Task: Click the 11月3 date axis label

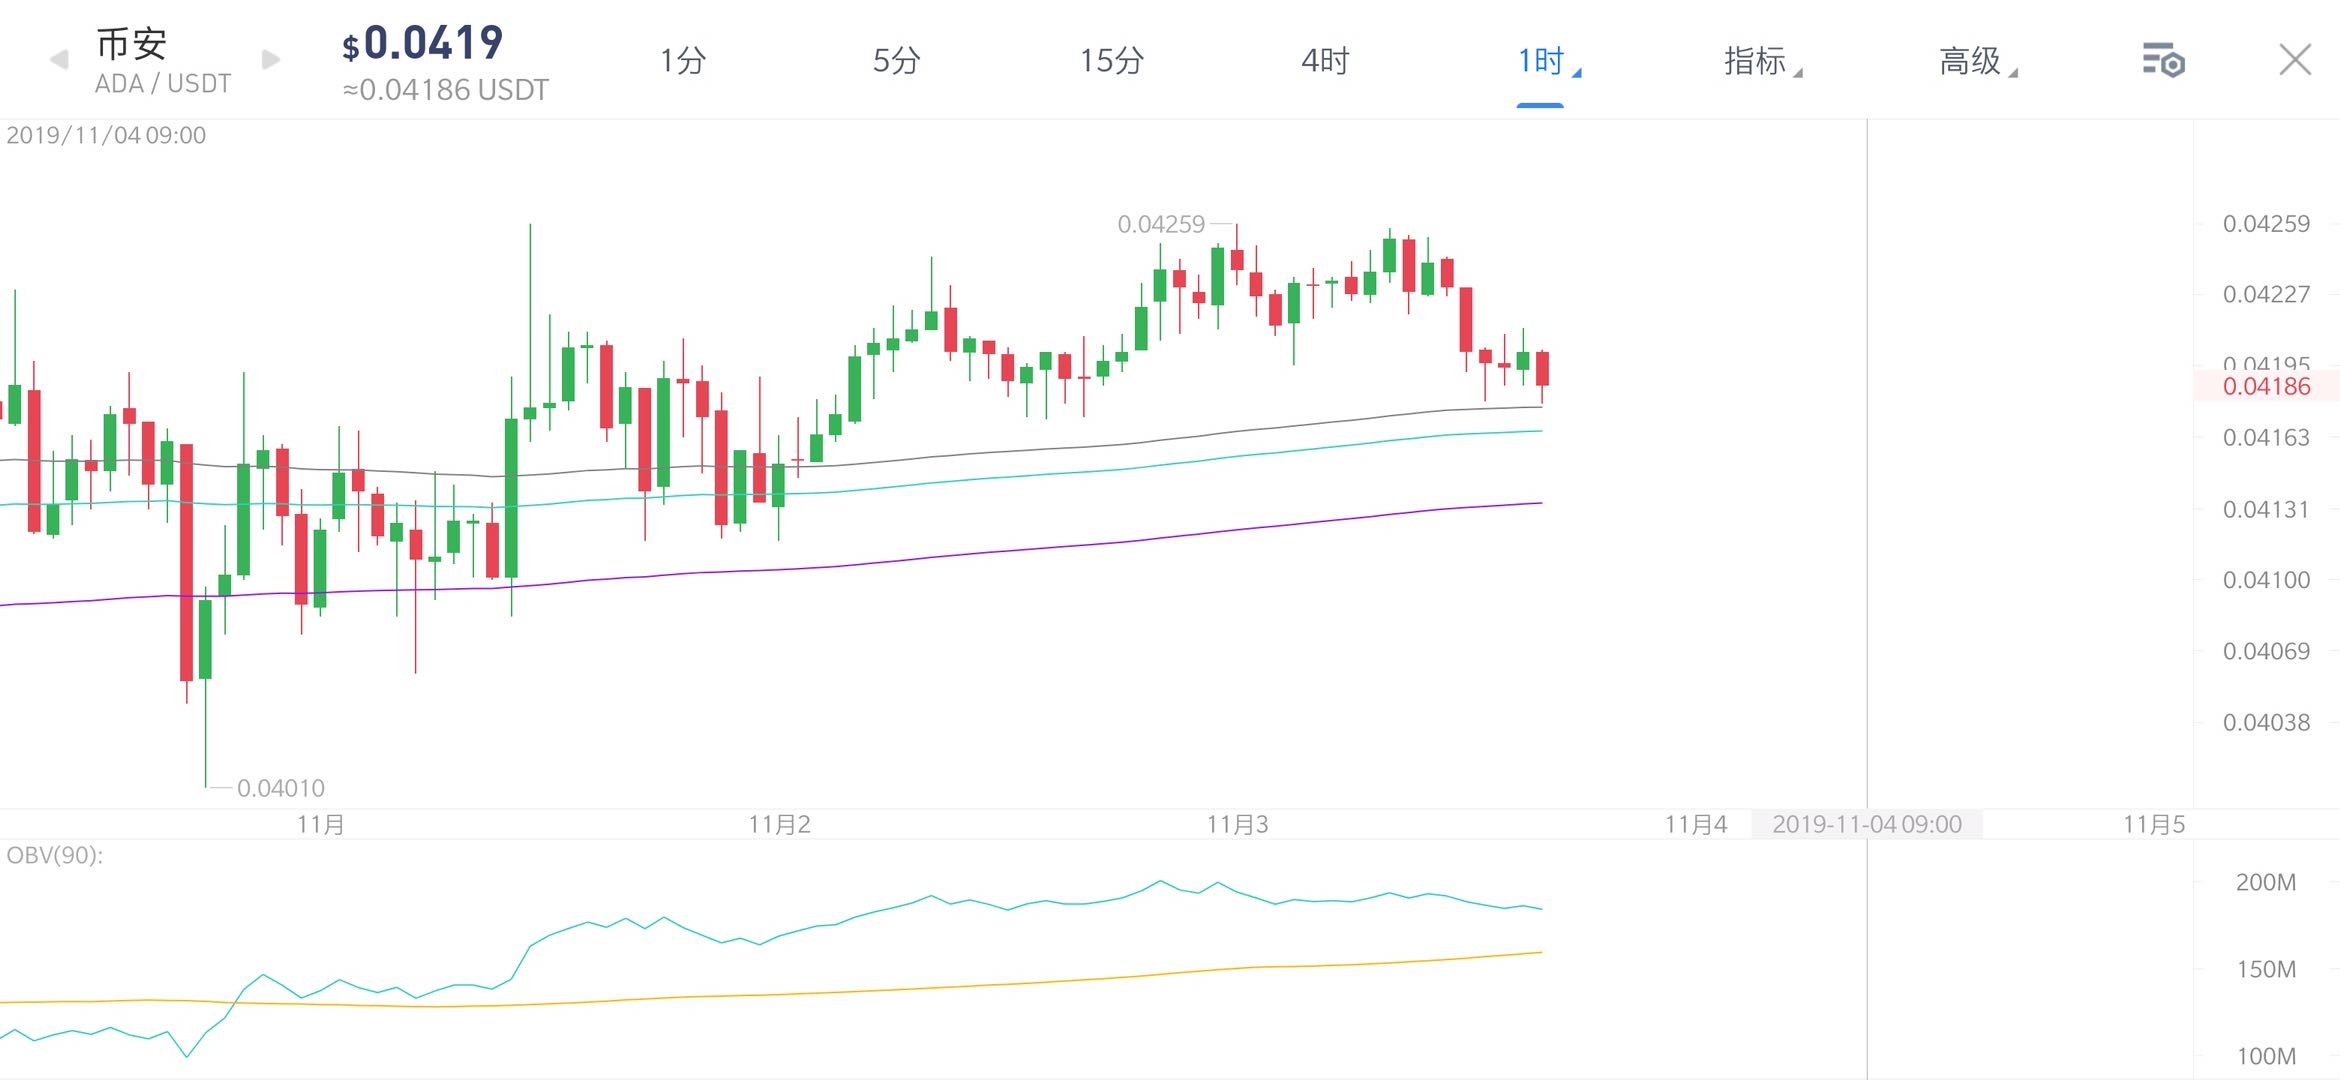Action: [x=1238, y=824]
